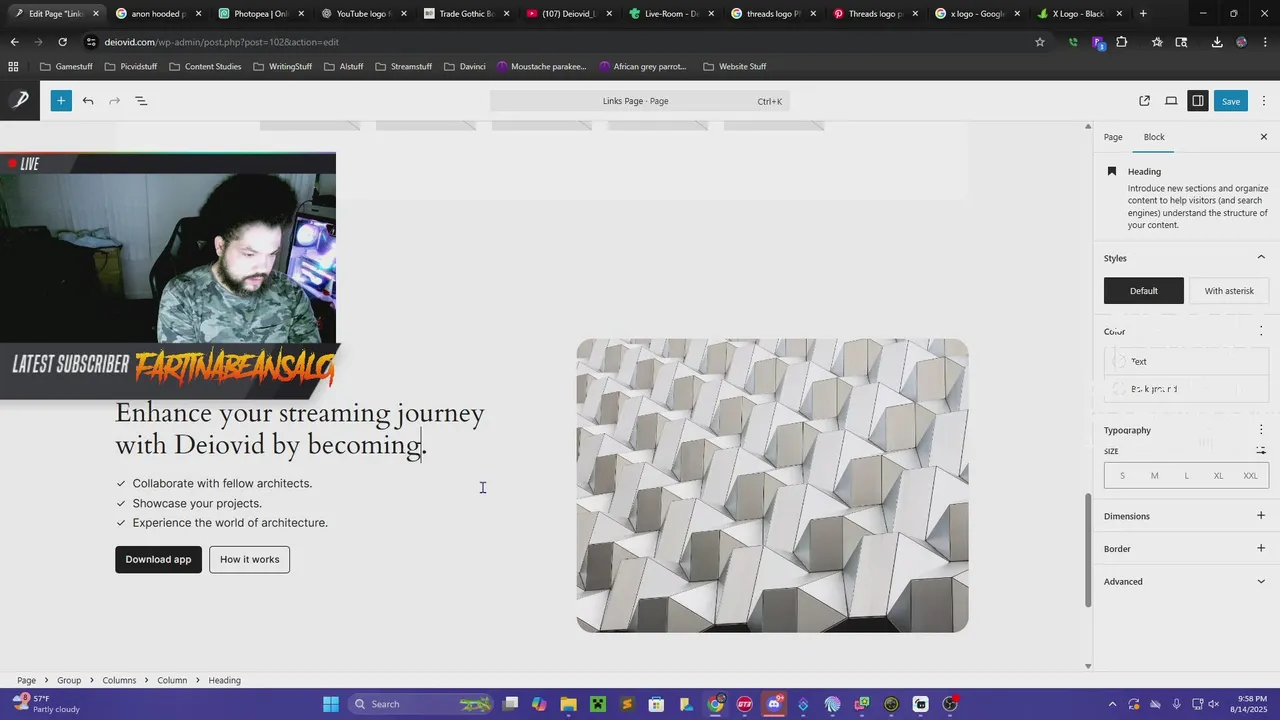Select the Default heading style

pos(1144,291)
